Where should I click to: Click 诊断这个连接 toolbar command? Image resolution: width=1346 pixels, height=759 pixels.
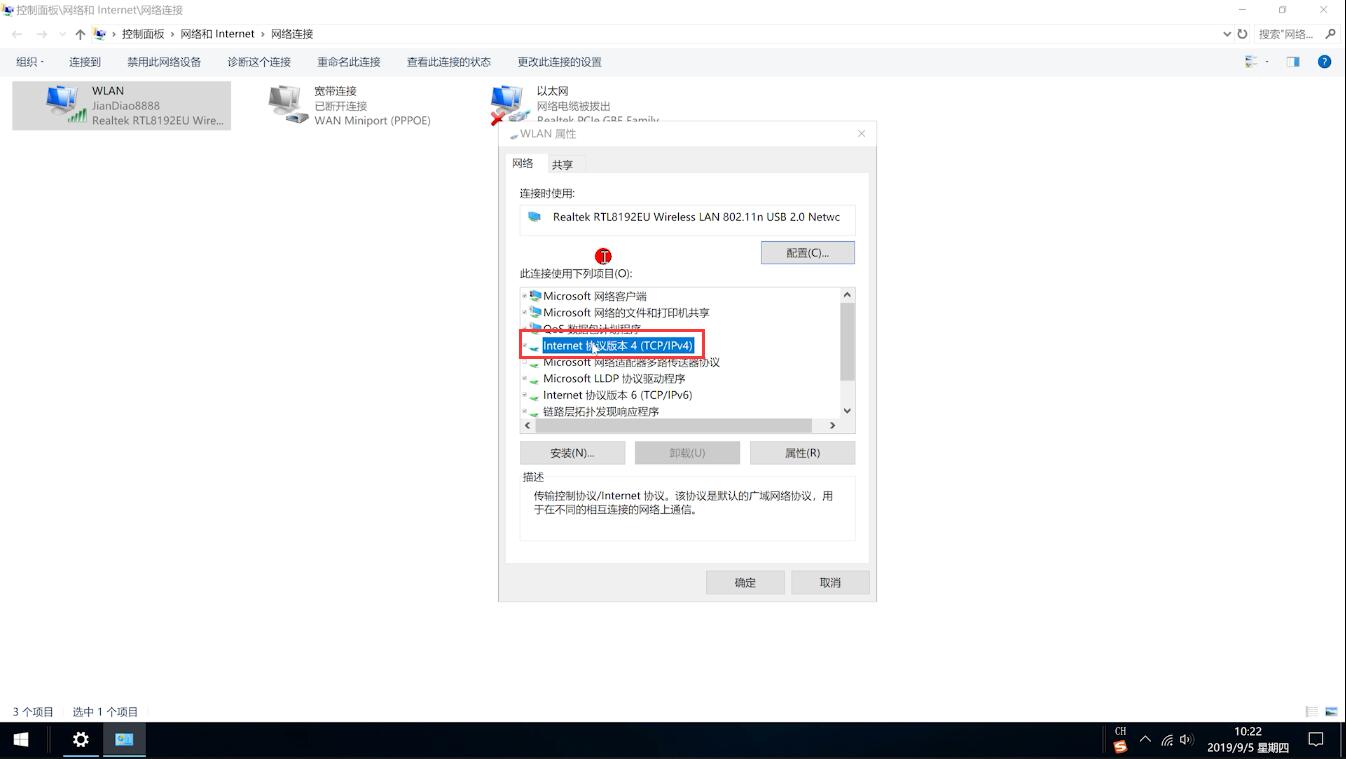point(259,62)
